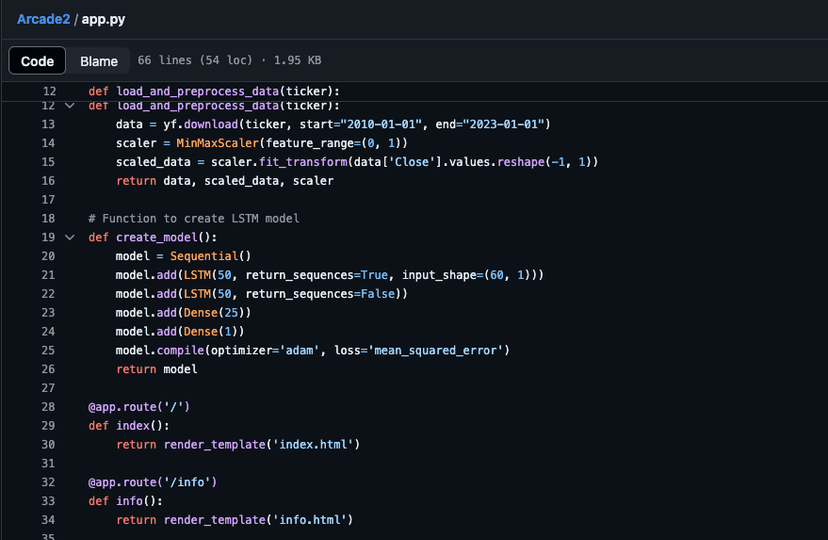Select line number 13
Screen dimensions: 828x540
point(49,124)
